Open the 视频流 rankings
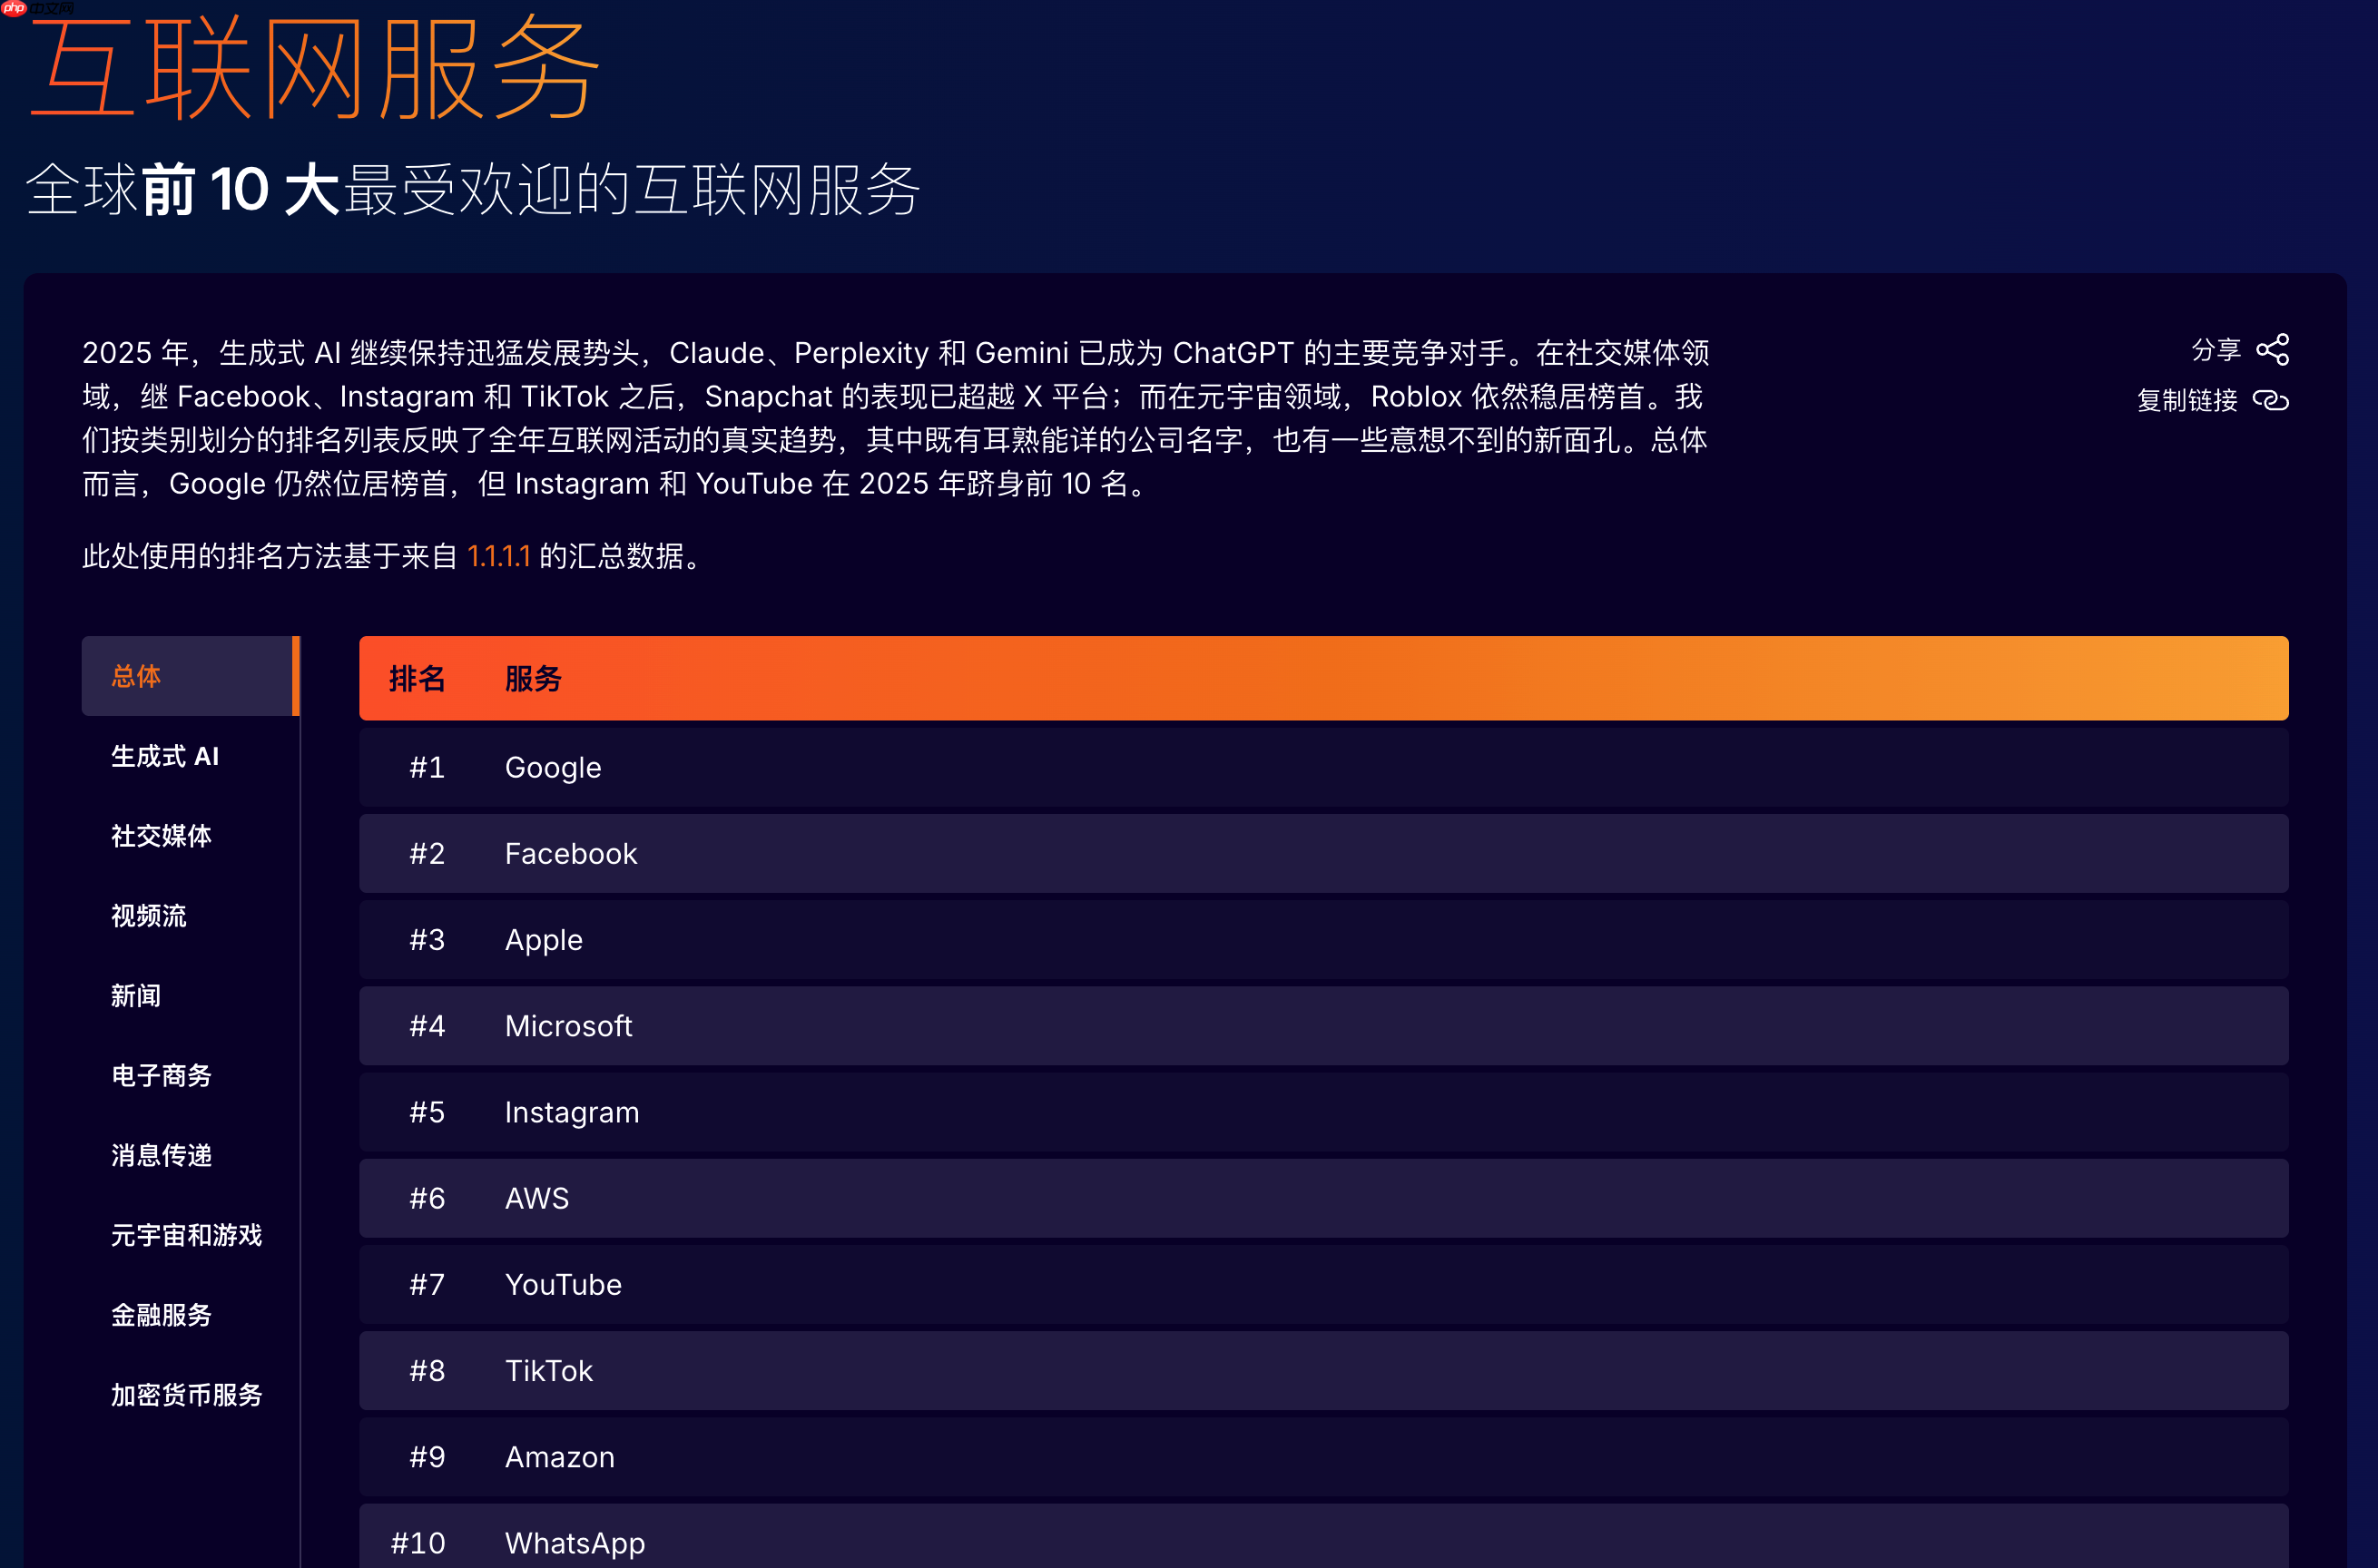 click(148, 917)
